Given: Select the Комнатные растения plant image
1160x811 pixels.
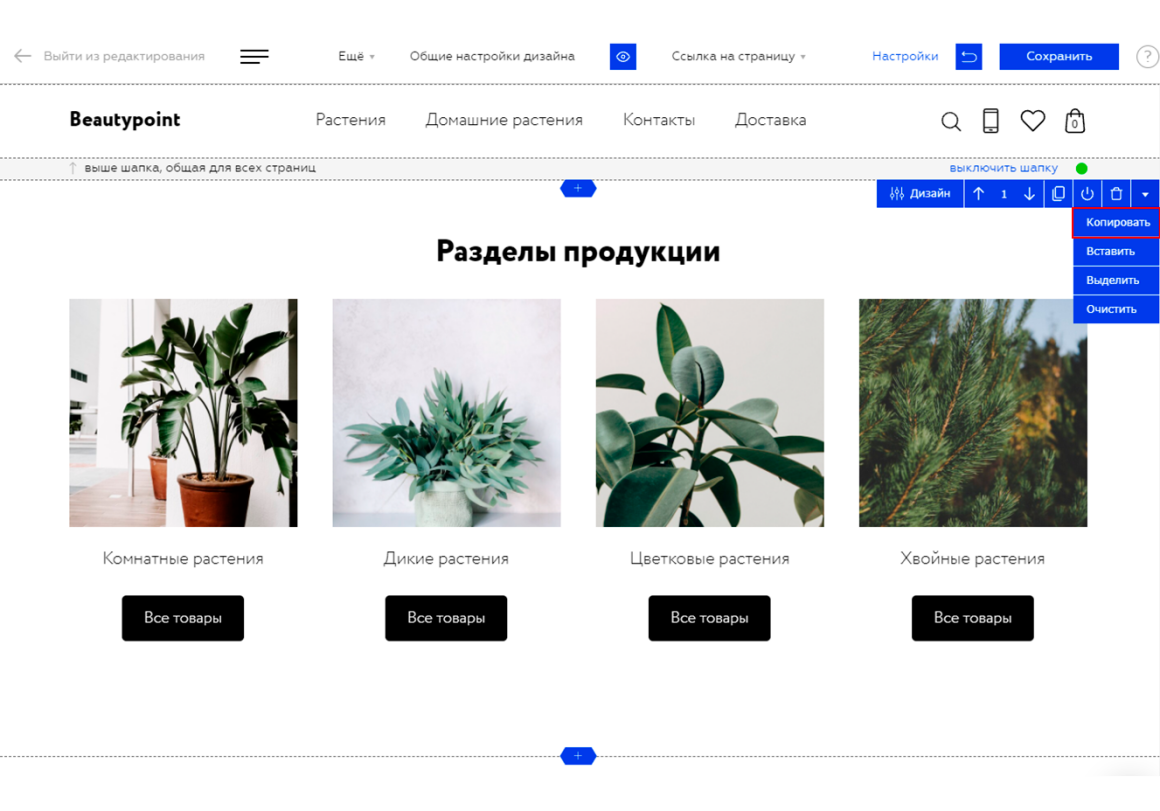Looking at the screenshot, I should (x=183, y=413).
